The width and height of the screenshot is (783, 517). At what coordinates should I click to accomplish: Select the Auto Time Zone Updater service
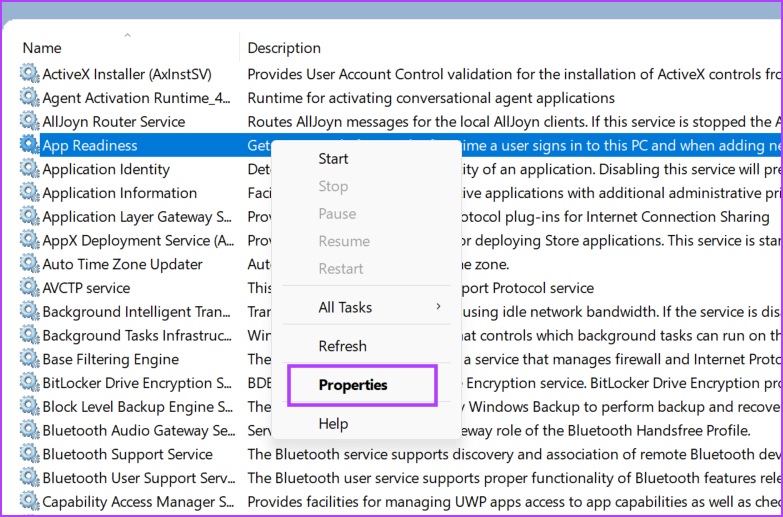(123, 264)
